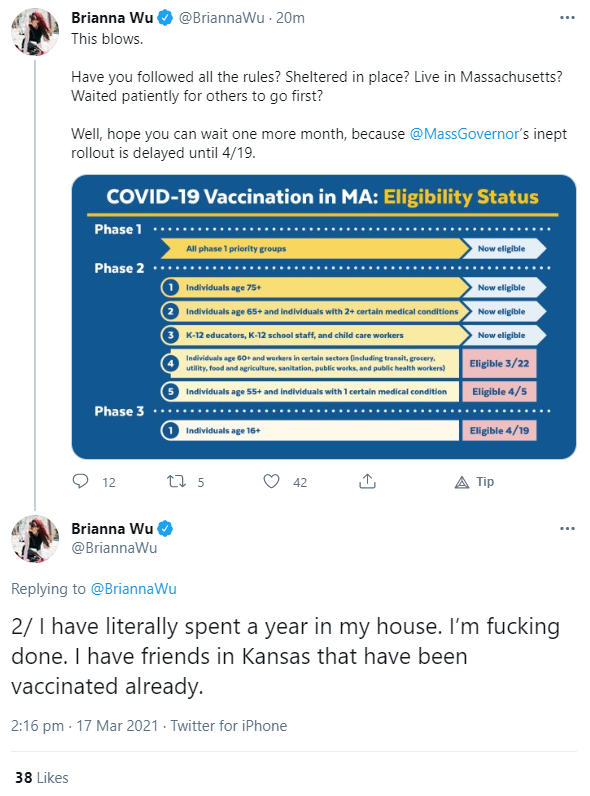Click the reply speech bubble icon

click(x=80, y=481)
